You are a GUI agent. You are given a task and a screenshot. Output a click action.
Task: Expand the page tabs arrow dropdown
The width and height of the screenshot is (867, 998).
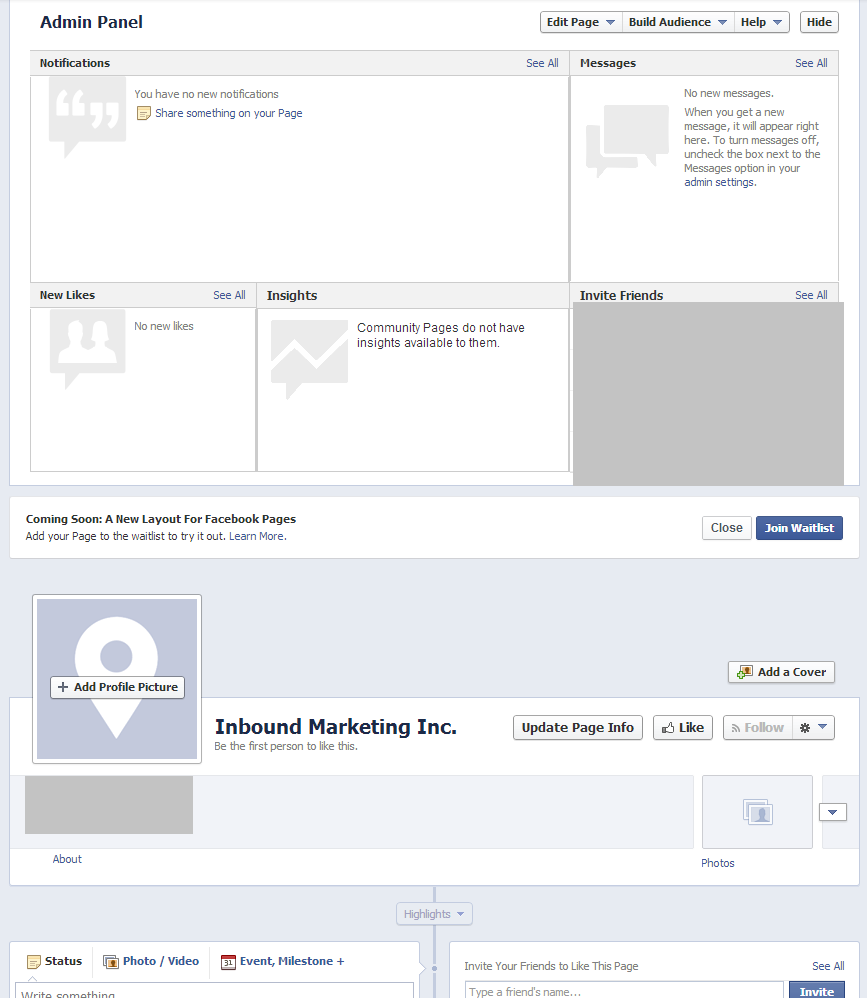click(x=832, y=812)
